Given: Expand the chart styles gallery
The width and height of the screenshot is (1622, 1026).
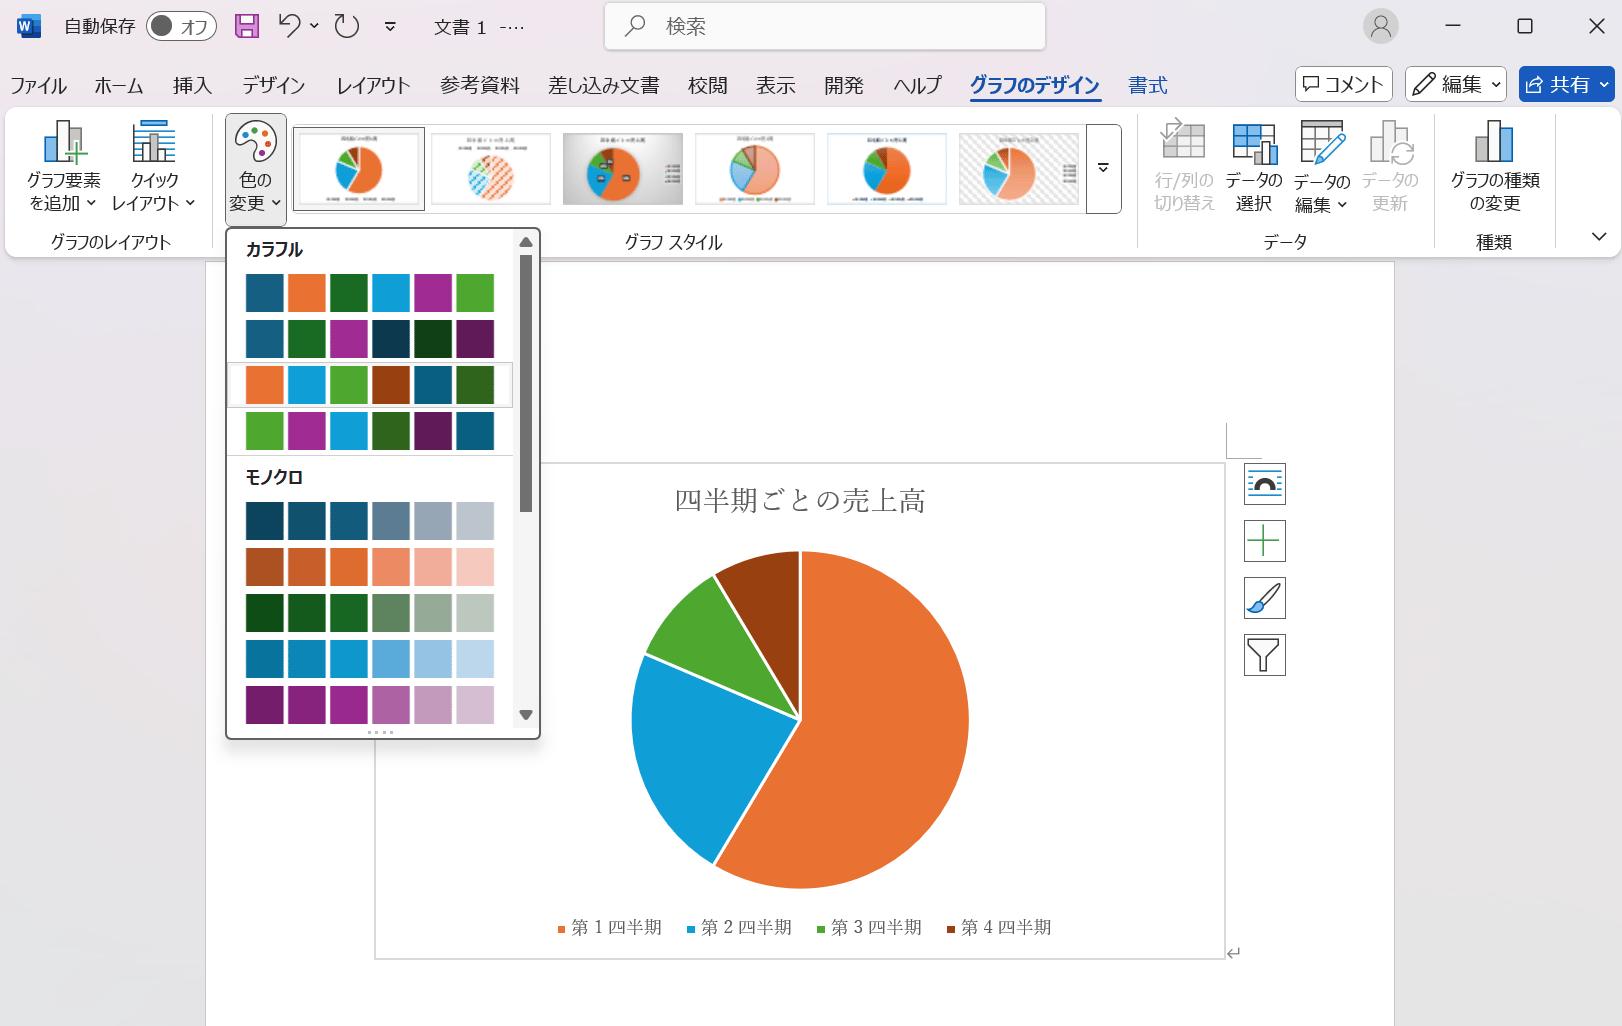Looking at the screenshot, I should (x=1103, y=169).
